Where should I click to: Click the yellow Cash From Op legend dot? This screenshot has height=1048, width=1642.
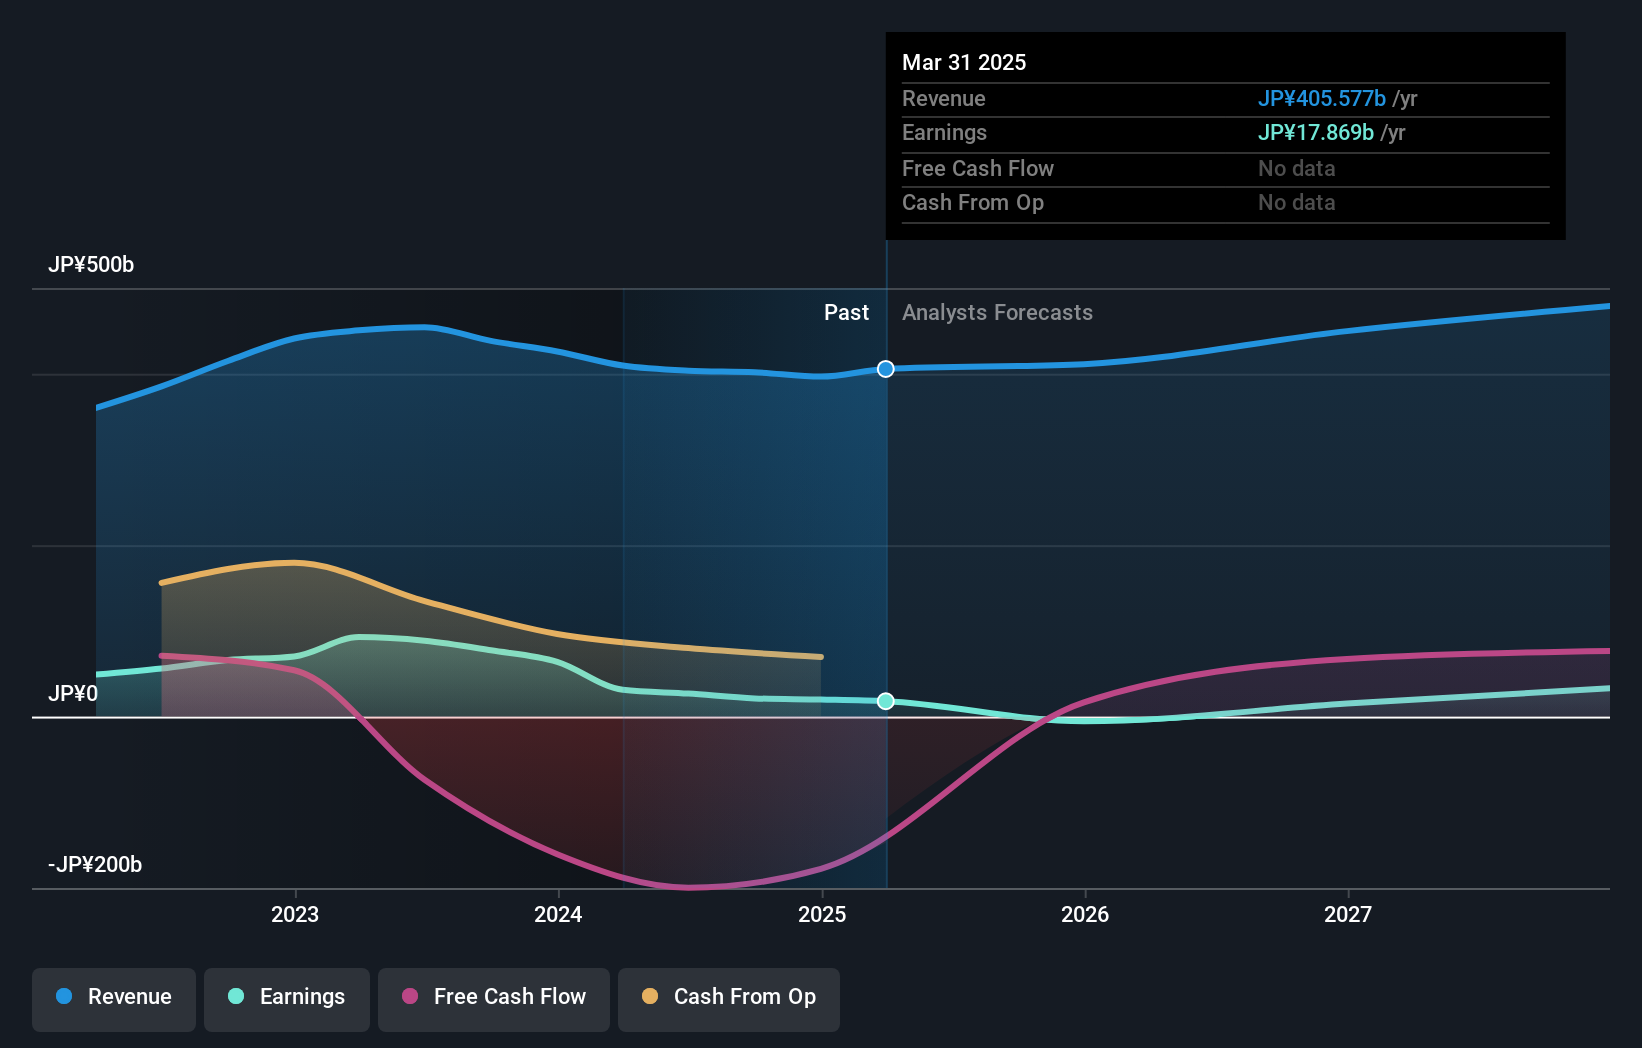point(650,997)
